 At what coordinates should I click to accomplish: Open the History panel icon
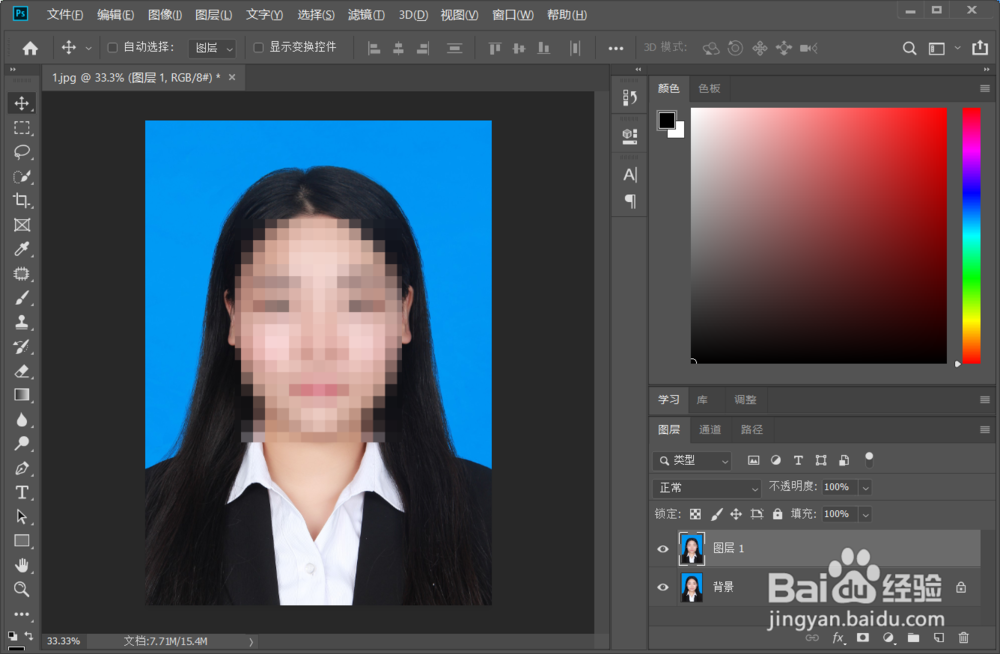pyautogui.click(x=629, y=98)
